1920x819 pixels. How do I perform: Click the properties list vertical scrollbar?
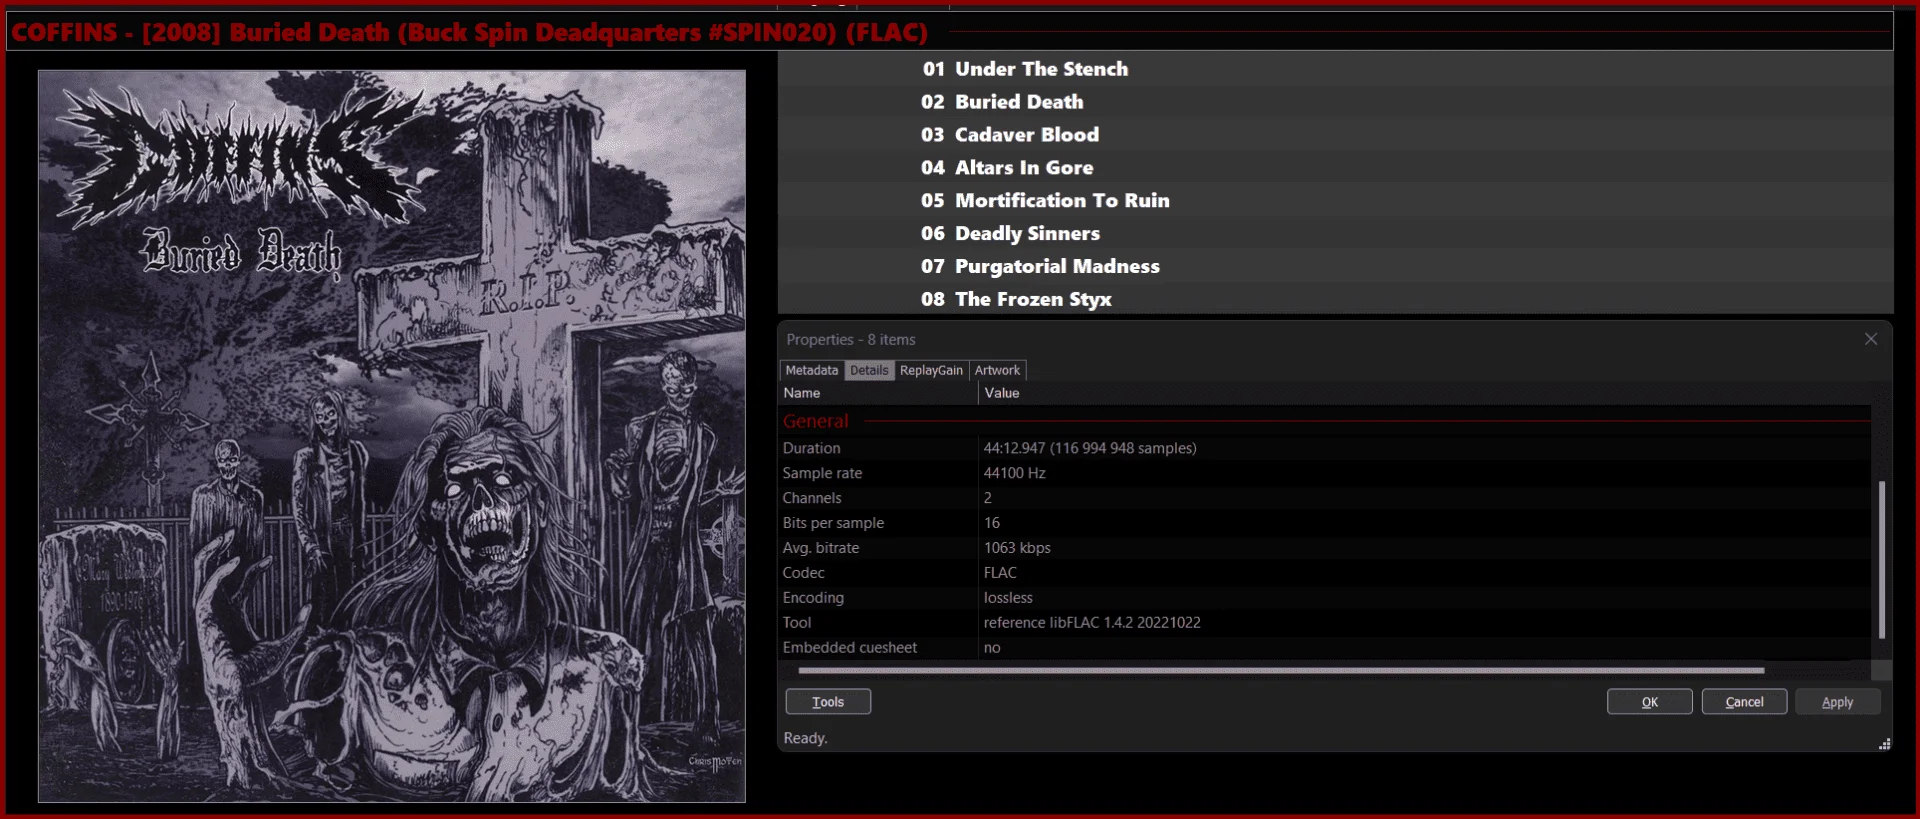(x=1881, y=560)
